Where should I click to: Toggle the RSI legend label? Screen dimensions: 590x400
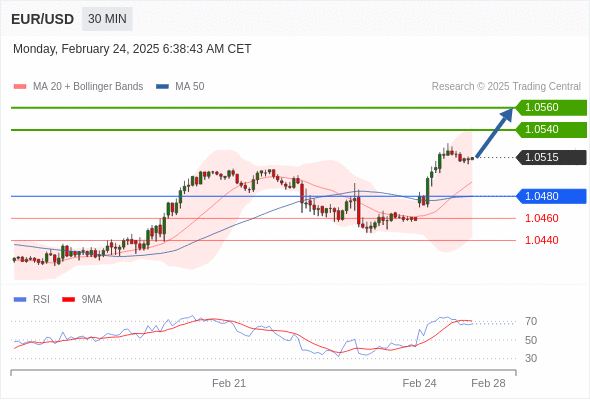click(41, 300)
